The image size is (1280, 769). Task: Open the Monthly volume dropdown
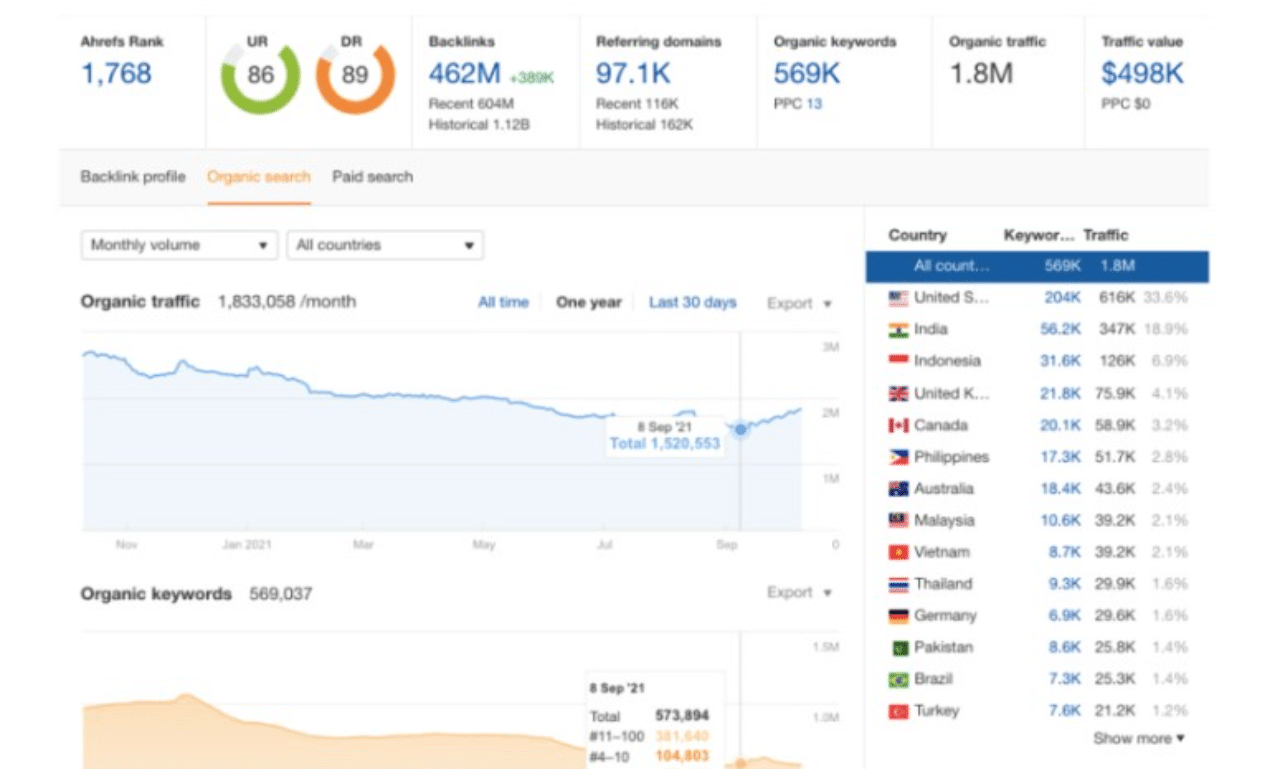179,245
